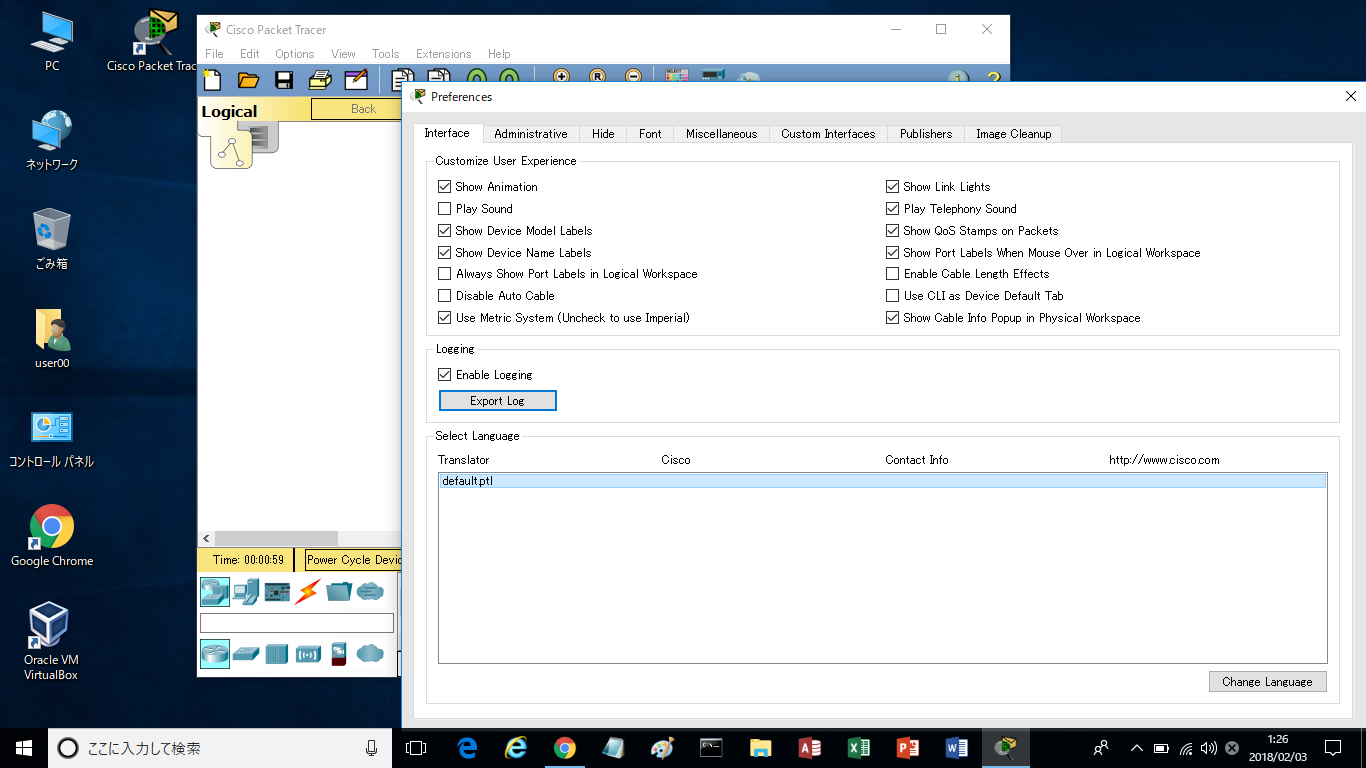The height and width of the screenshot is (768, 1366).
Task: Enable Cable Length Effects
Action: click(892, 273)
